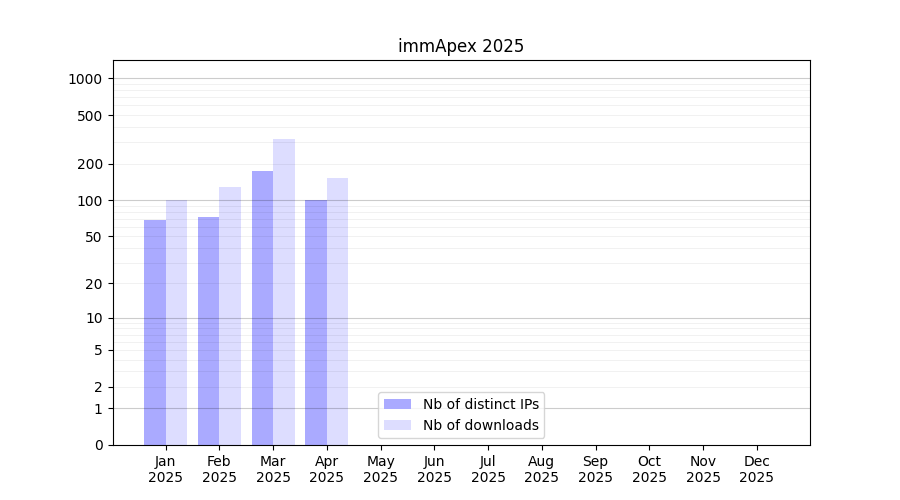Click the light blue legend swatch for downloads
This screenshot has width=900, height=500.
tap(397, 425)
